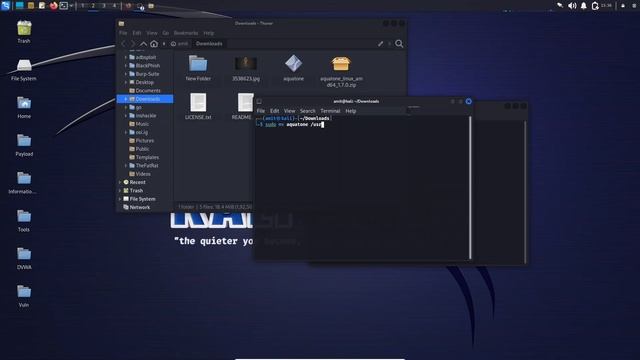Click the terminal window's vertical scrollbar
Image resolution: width=640 pixels, height=360 pixels.
coord(470,187)
